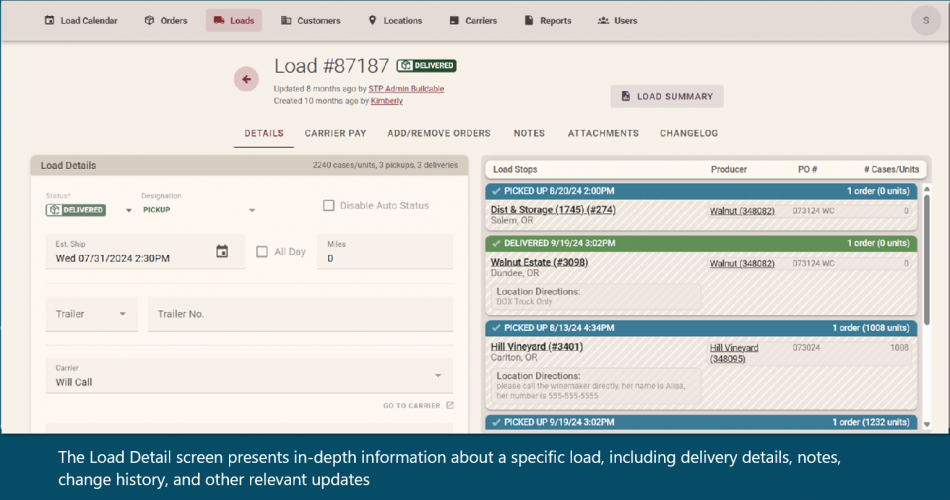Go to the Users page
Screen dimensions: 950x500
coord(617,21)
